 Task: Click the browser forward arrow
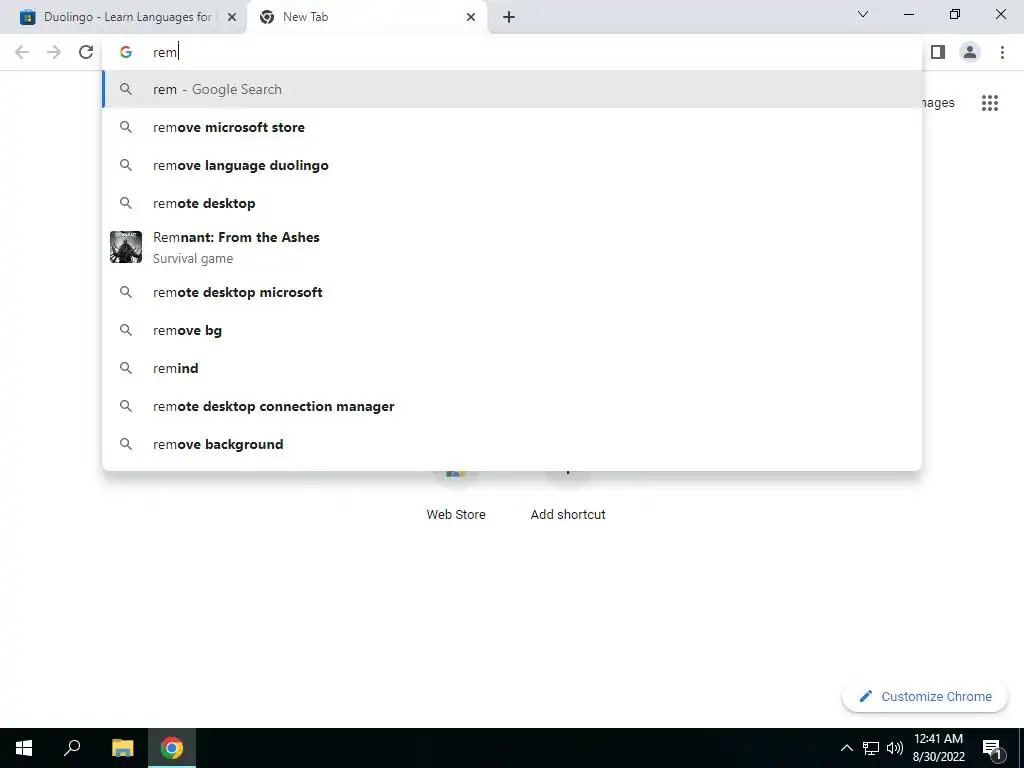tap(54, 52)
